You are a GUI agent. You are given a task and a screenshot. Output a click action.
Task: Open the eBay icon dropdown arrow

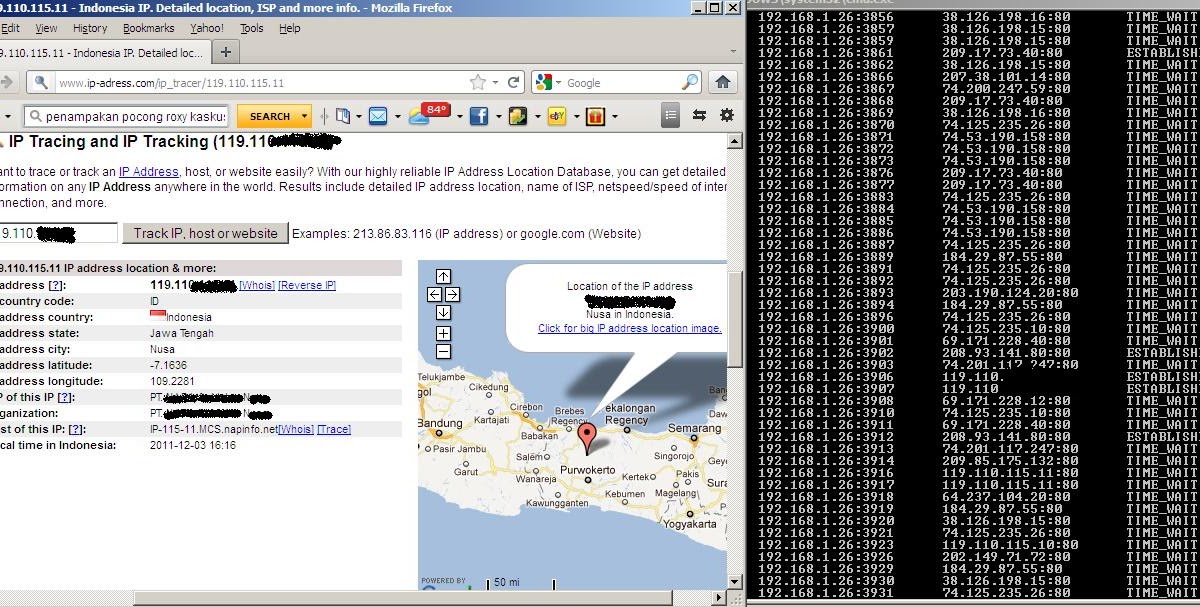coord(577,117)
